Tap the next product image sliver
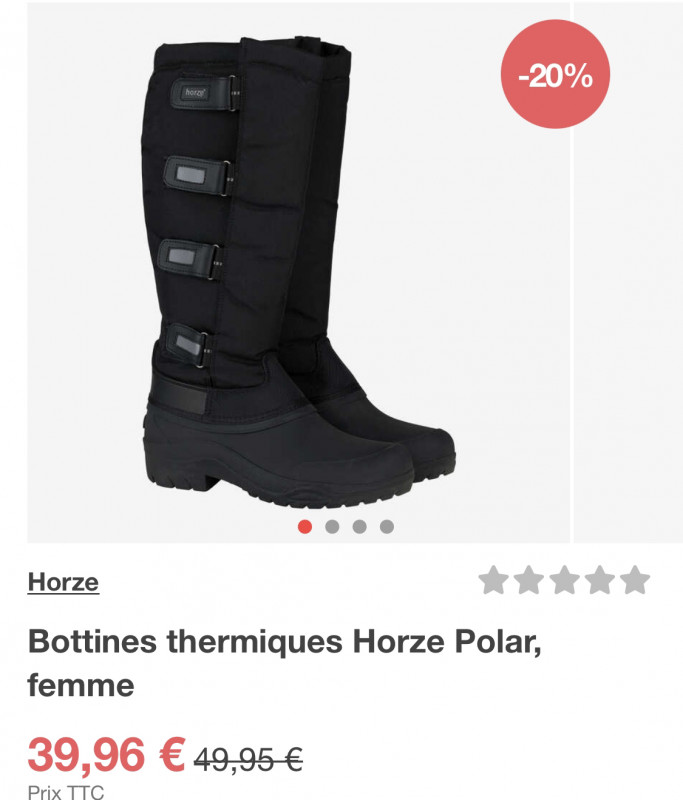Image resolution: width=683 pixels, height=800 pixels. 628,273
